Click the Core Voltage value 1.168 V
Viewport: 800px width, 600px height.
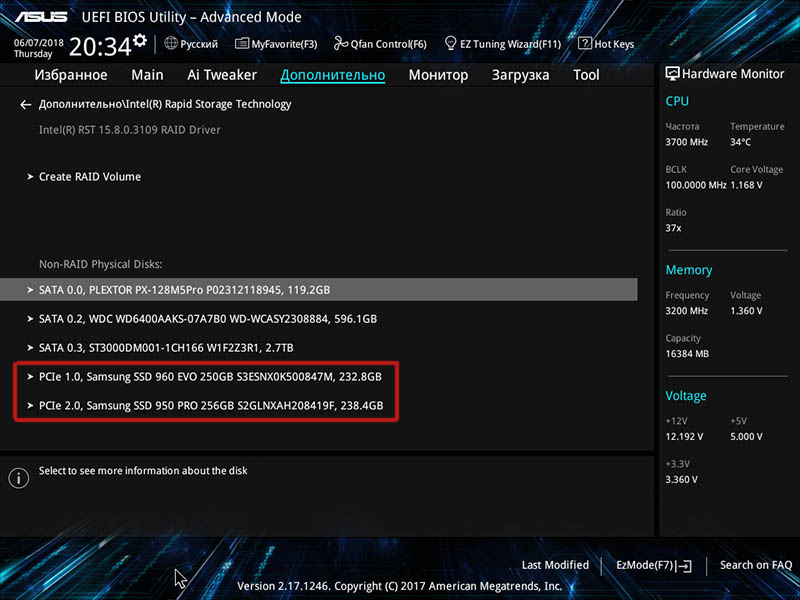746,185
